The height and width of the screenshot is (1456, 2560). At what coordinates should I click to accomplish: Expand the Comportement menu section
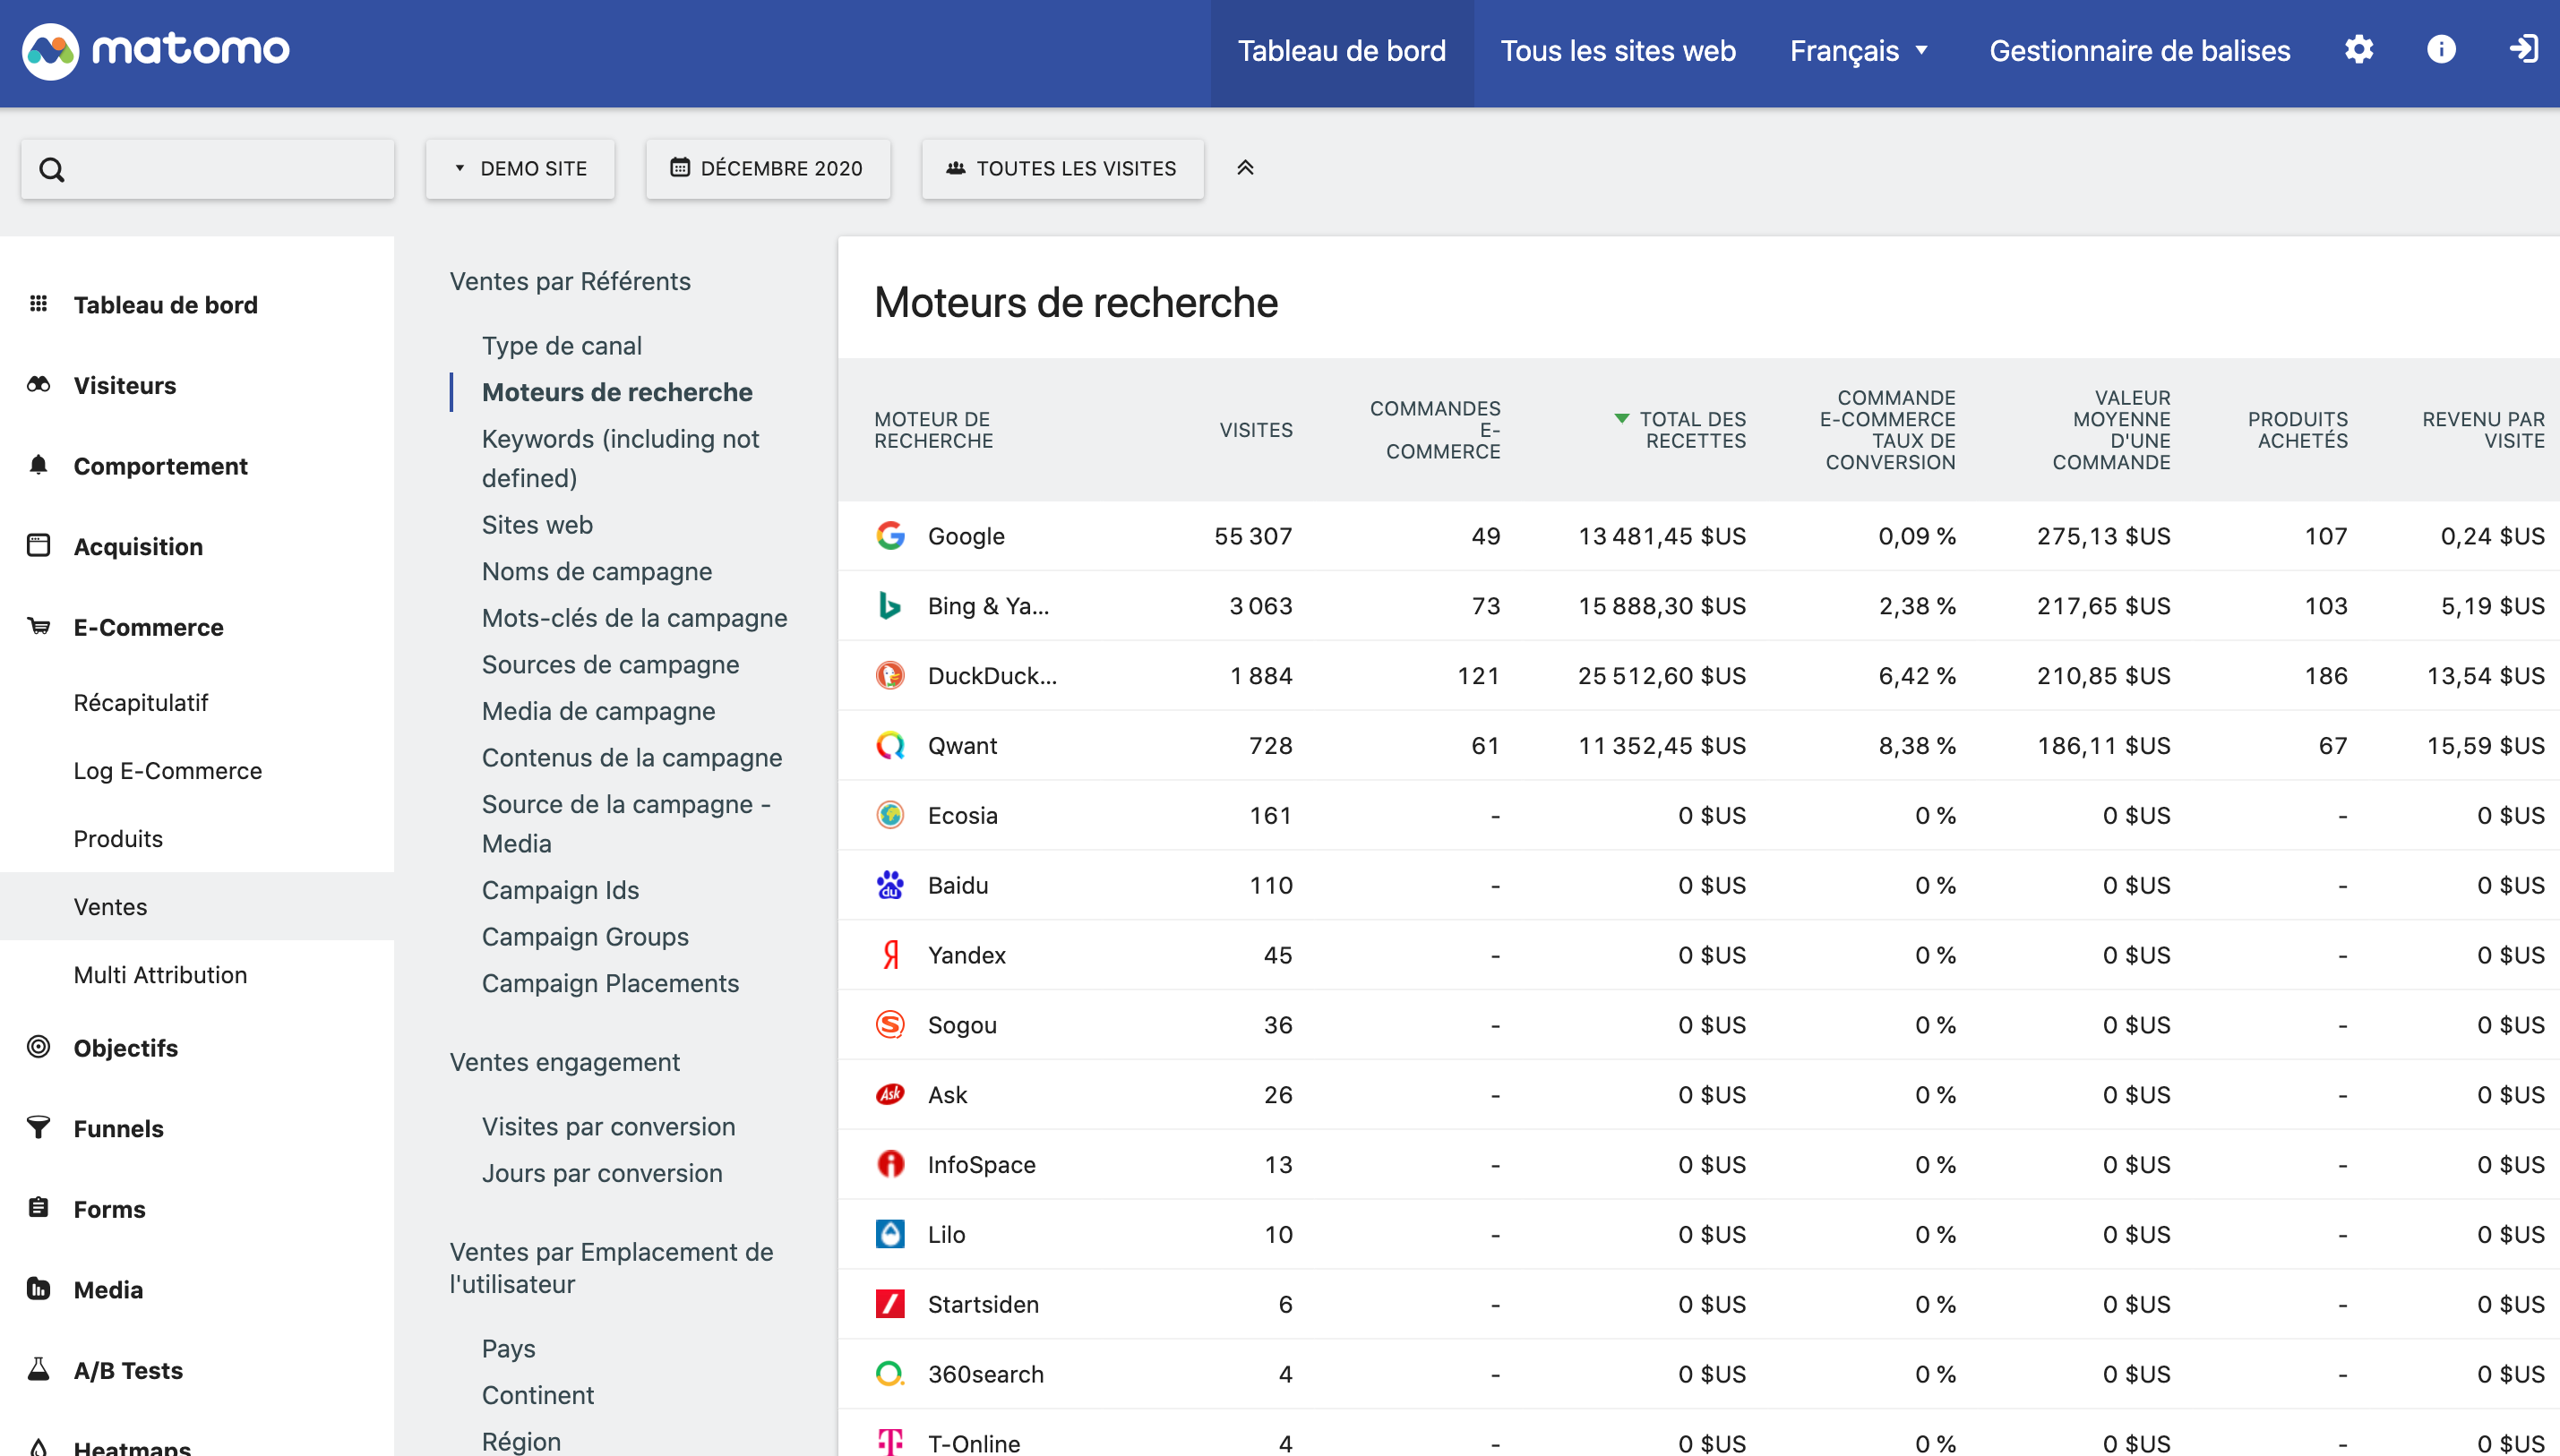[x=160, y=466]
